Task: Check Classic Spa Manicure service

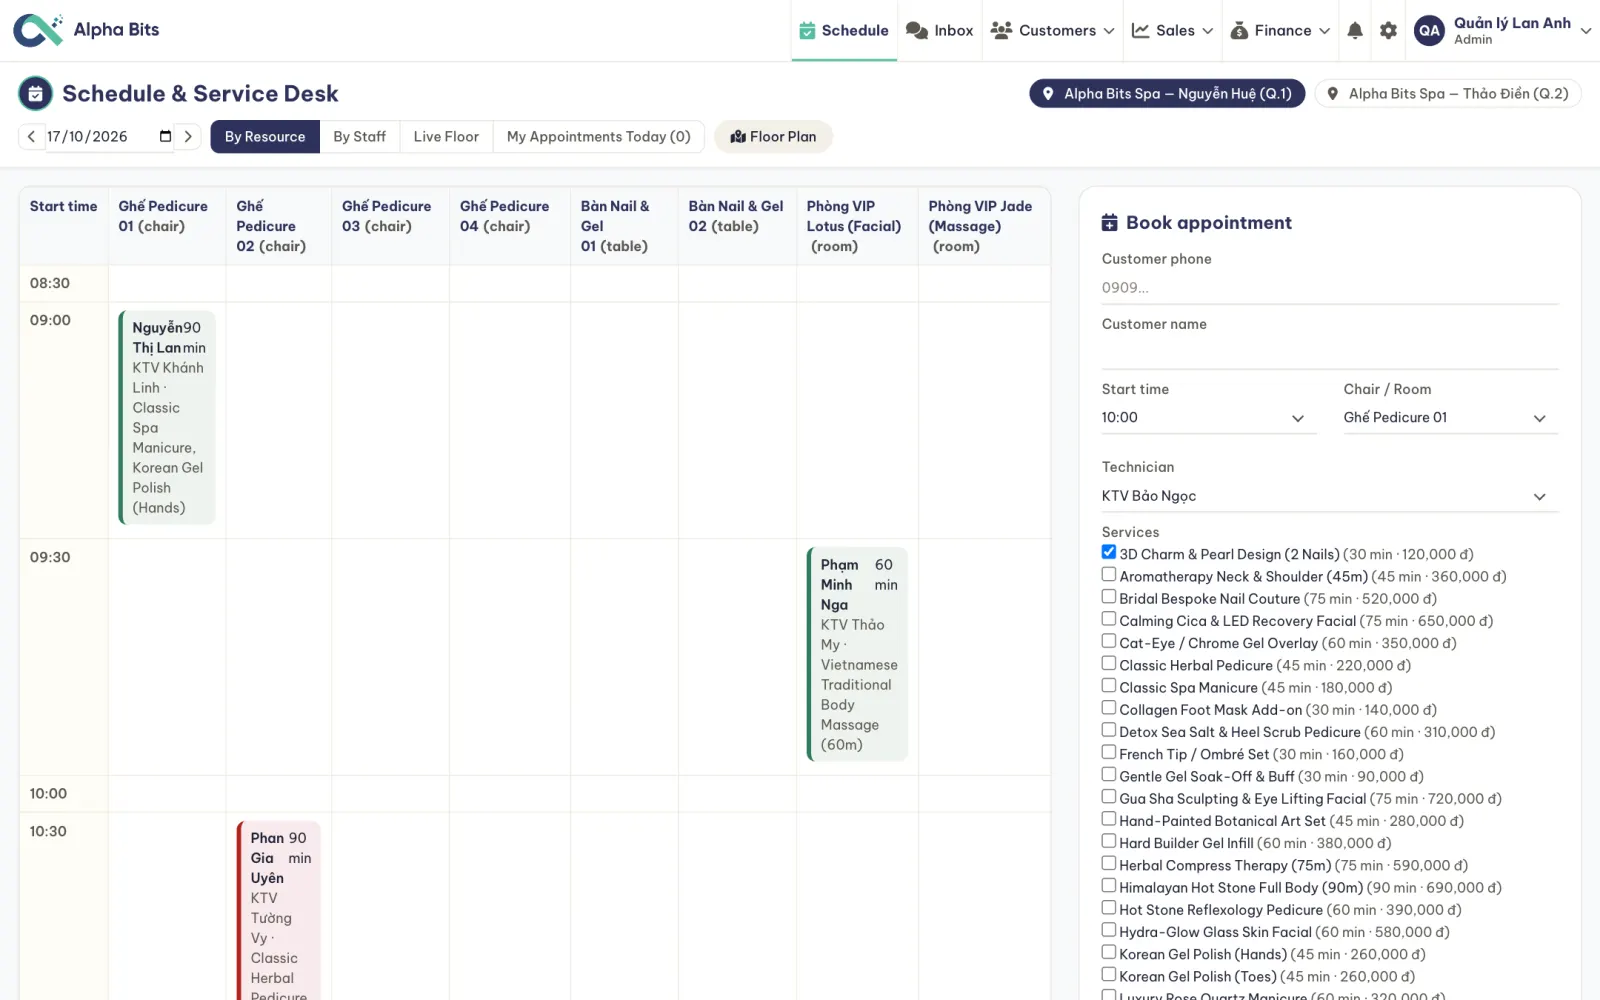Action: point(1108,686)
